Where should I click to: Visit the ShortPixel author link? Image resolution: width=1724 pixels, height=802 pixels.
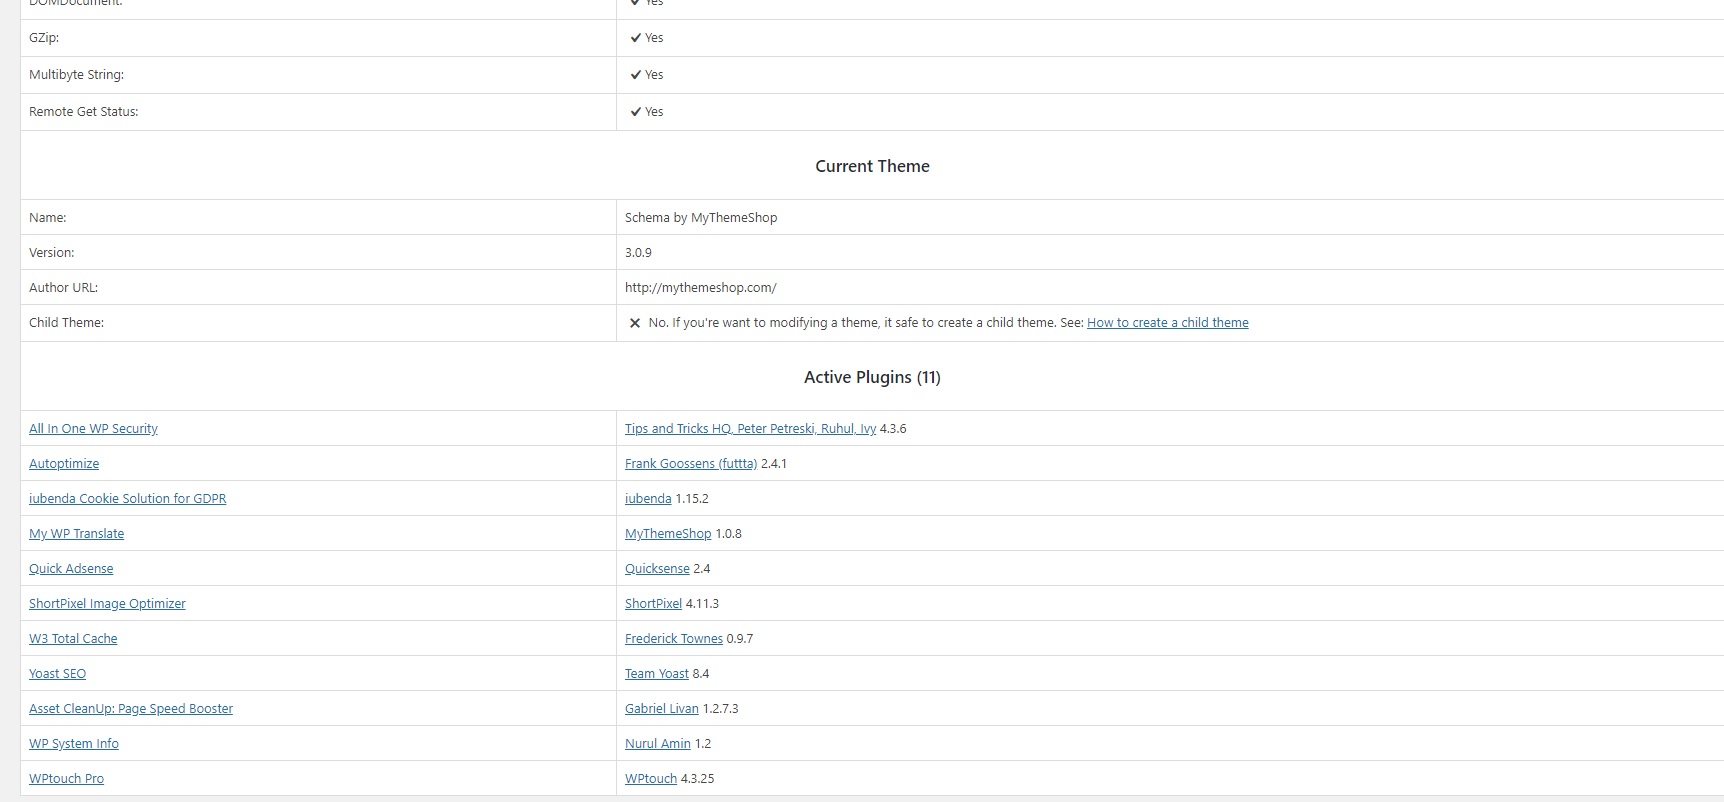point(653,604)
